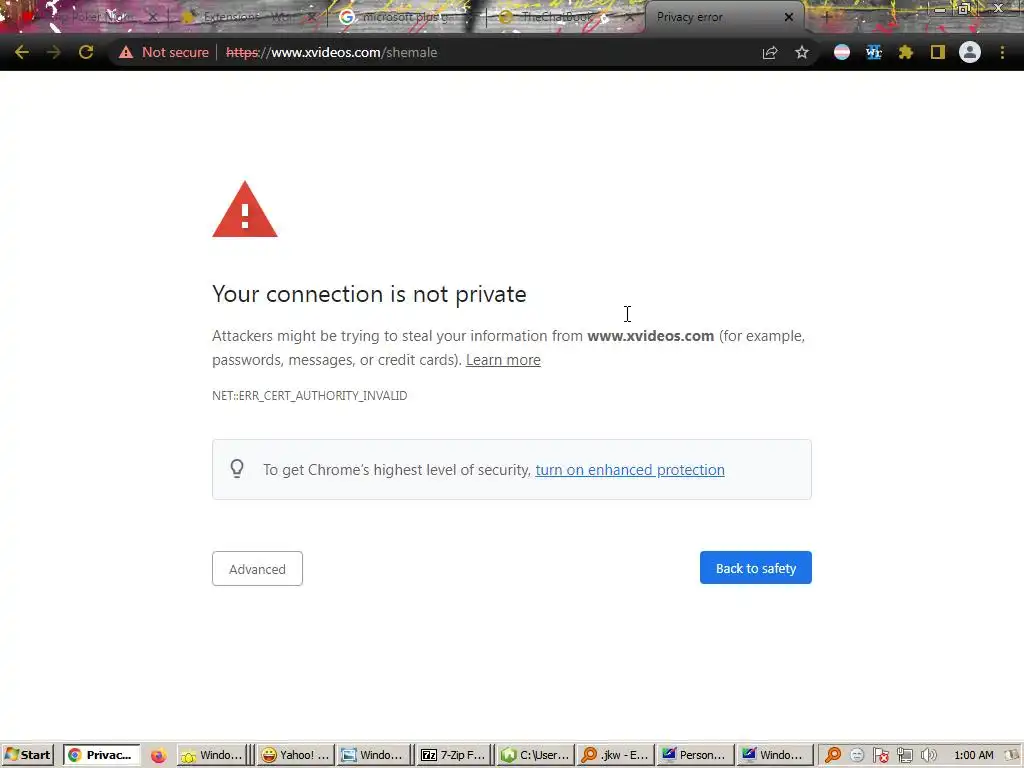Click turn on enhanced protection link

630,470
